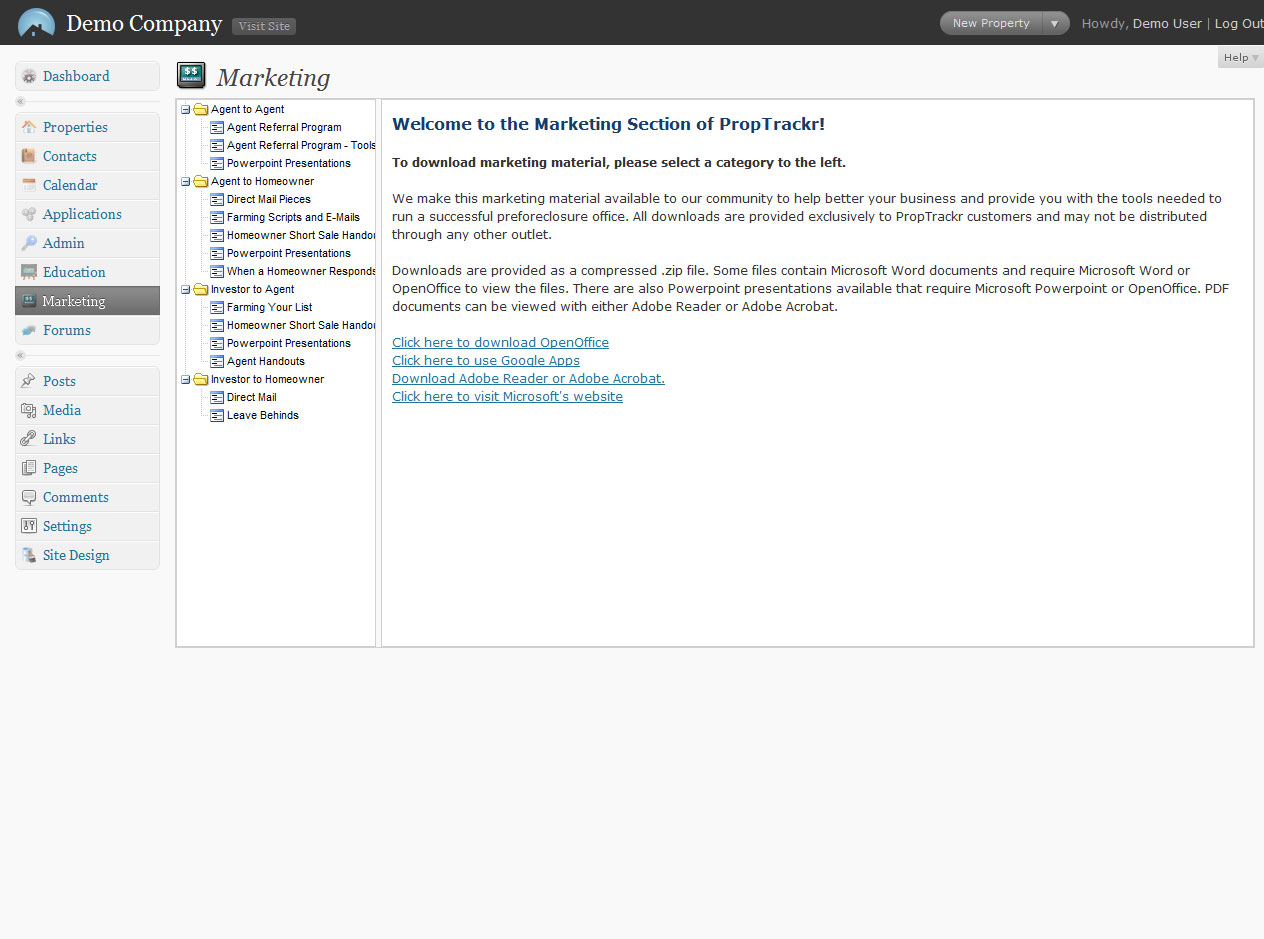Click the Education chalkboard icon
This screenshot has width=1264, height=939.
click(29, 273)
